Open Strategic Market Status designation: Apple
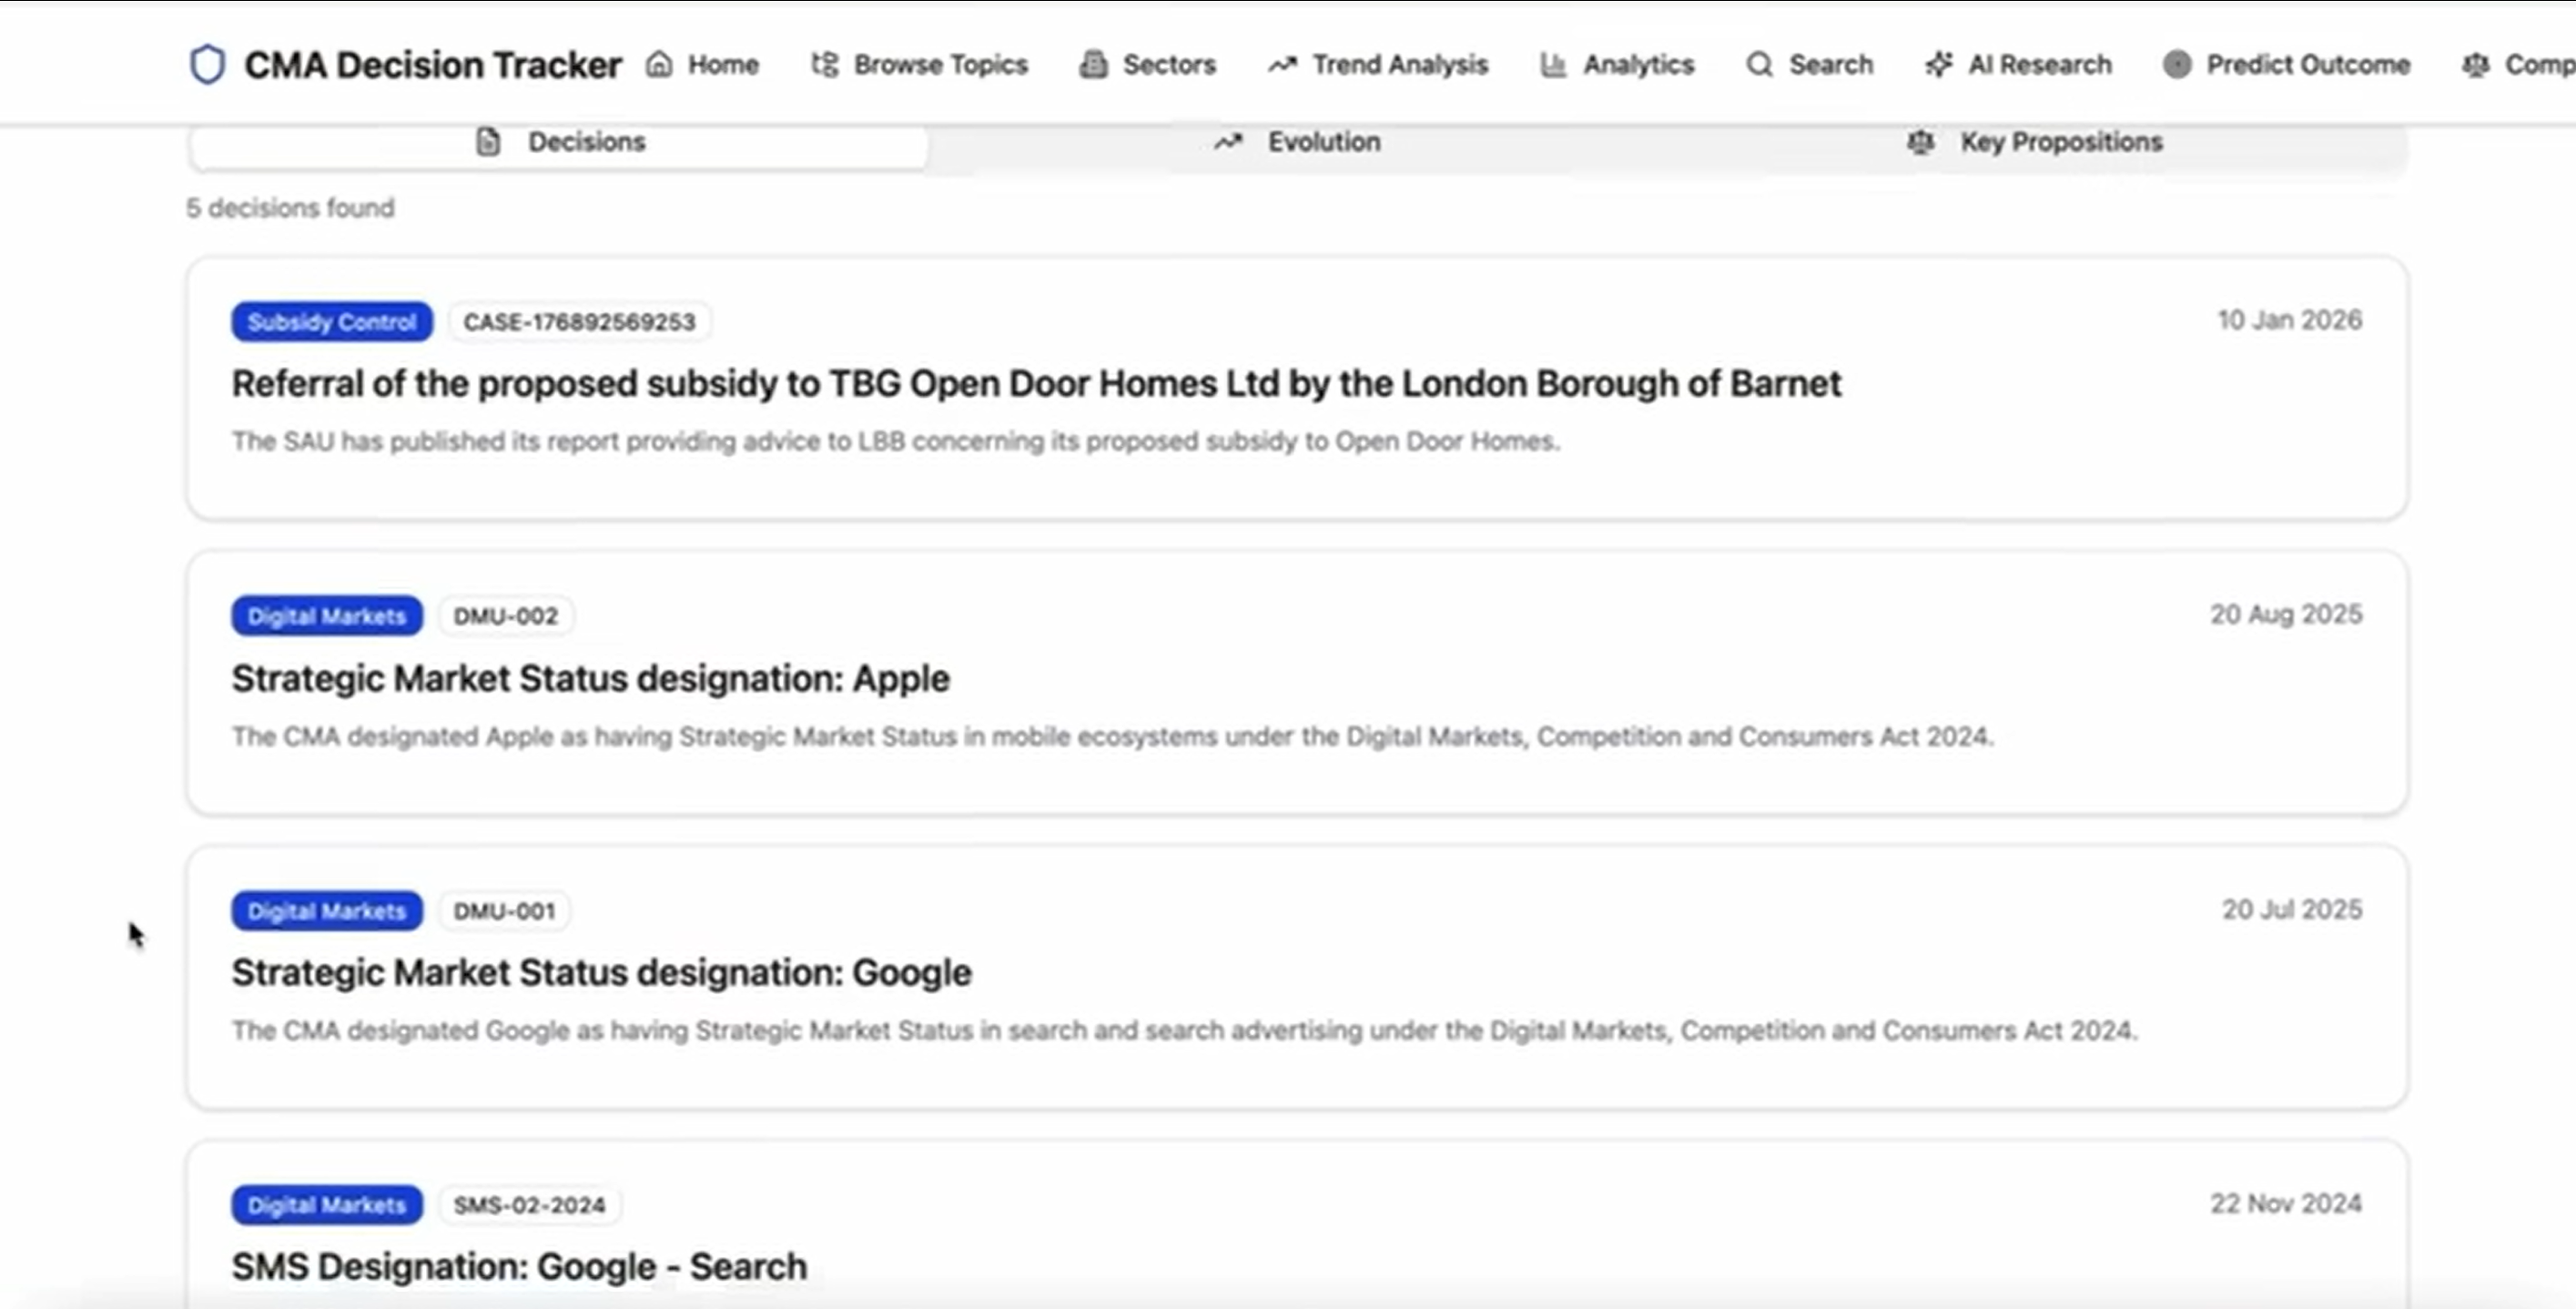2576x1309 pixels. coord(590,679)
